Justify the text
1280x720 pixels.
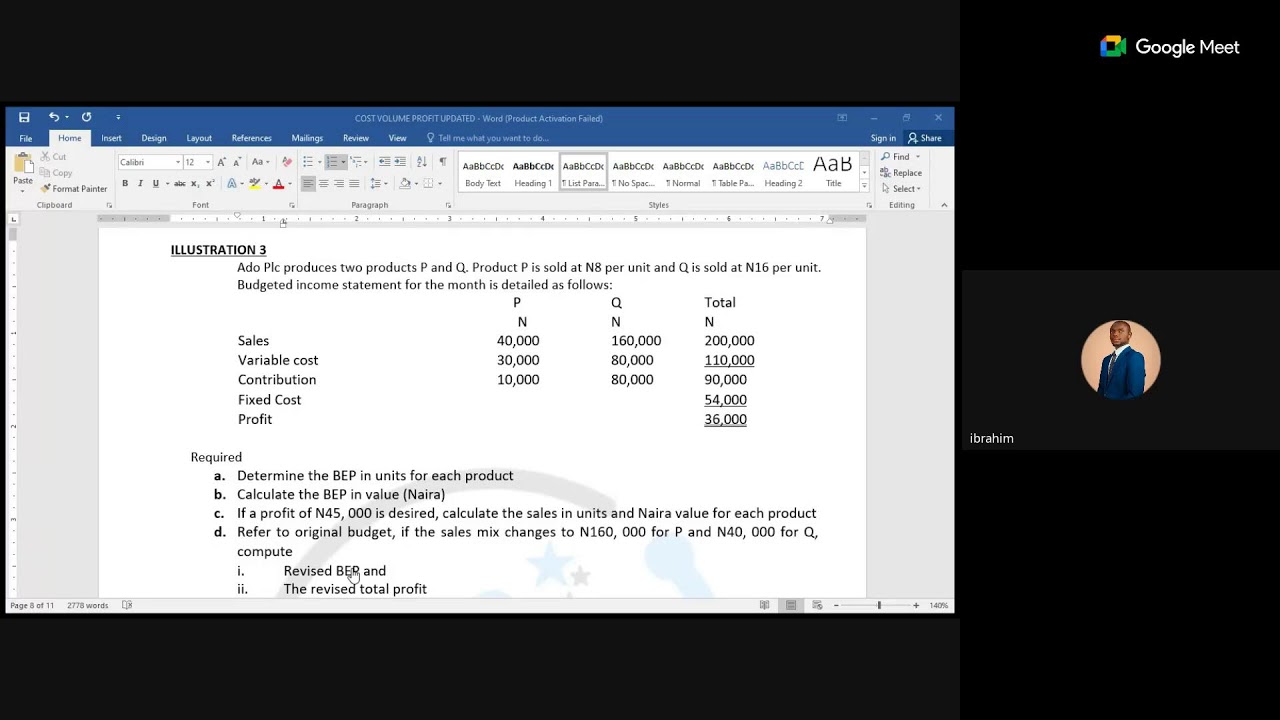pyautogui.click(x=354, y=184)
